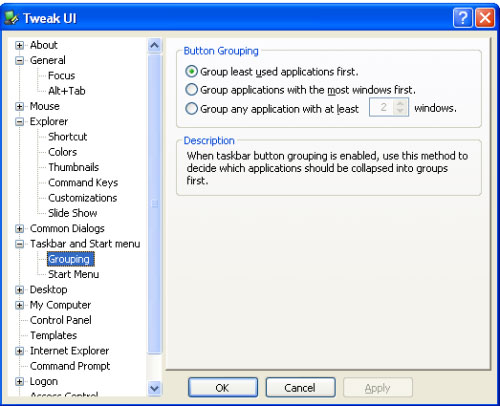Open the Templates settings page
This screenshot has height=406, width=500.
tap(54, 335)
